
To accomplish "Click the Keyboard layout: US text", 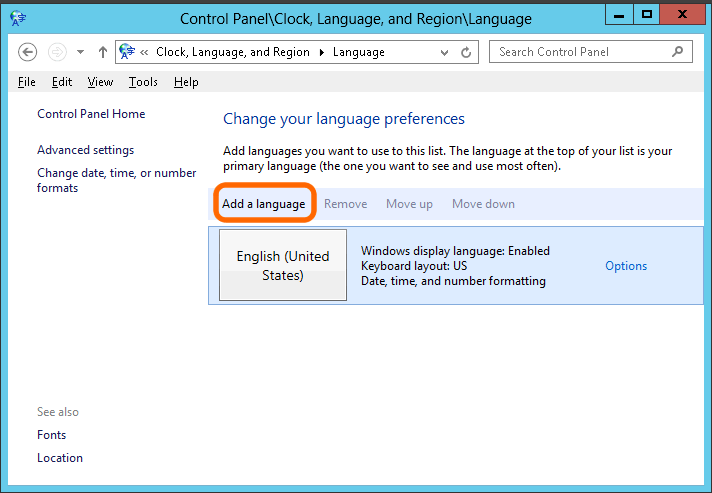I will (414, 266).
